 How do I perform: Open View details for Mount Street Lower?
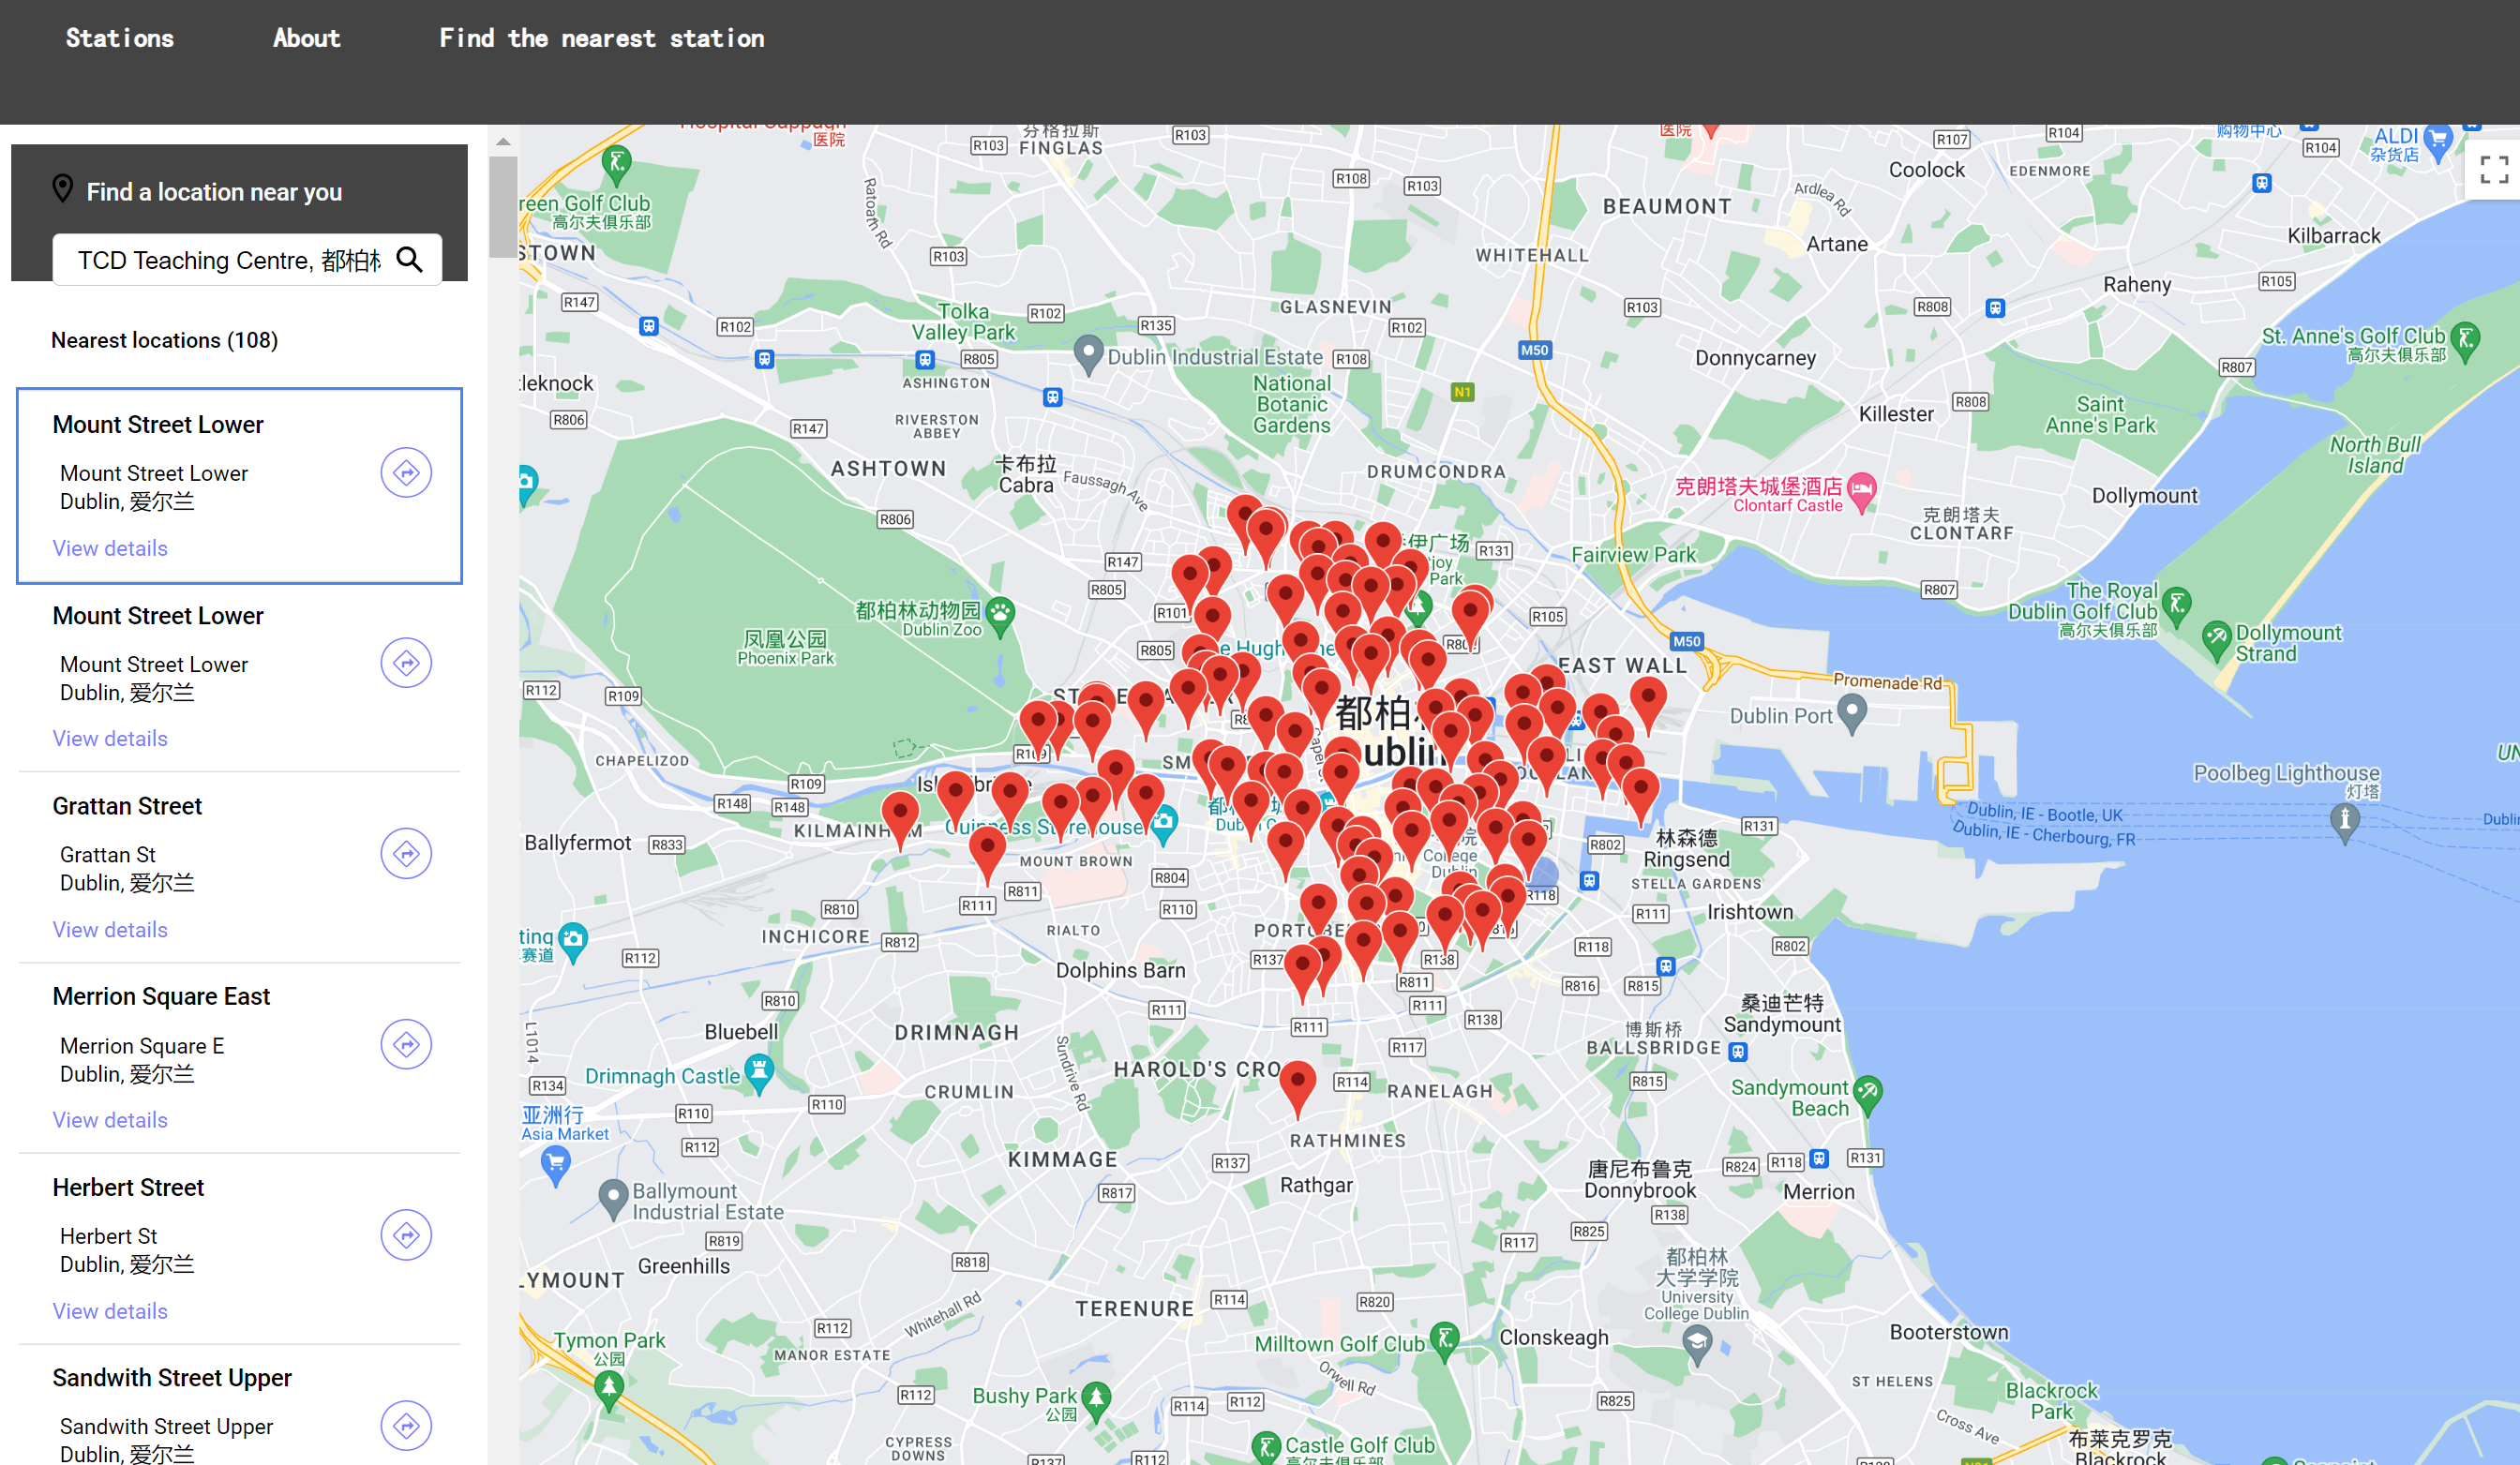tap(110, 548)
